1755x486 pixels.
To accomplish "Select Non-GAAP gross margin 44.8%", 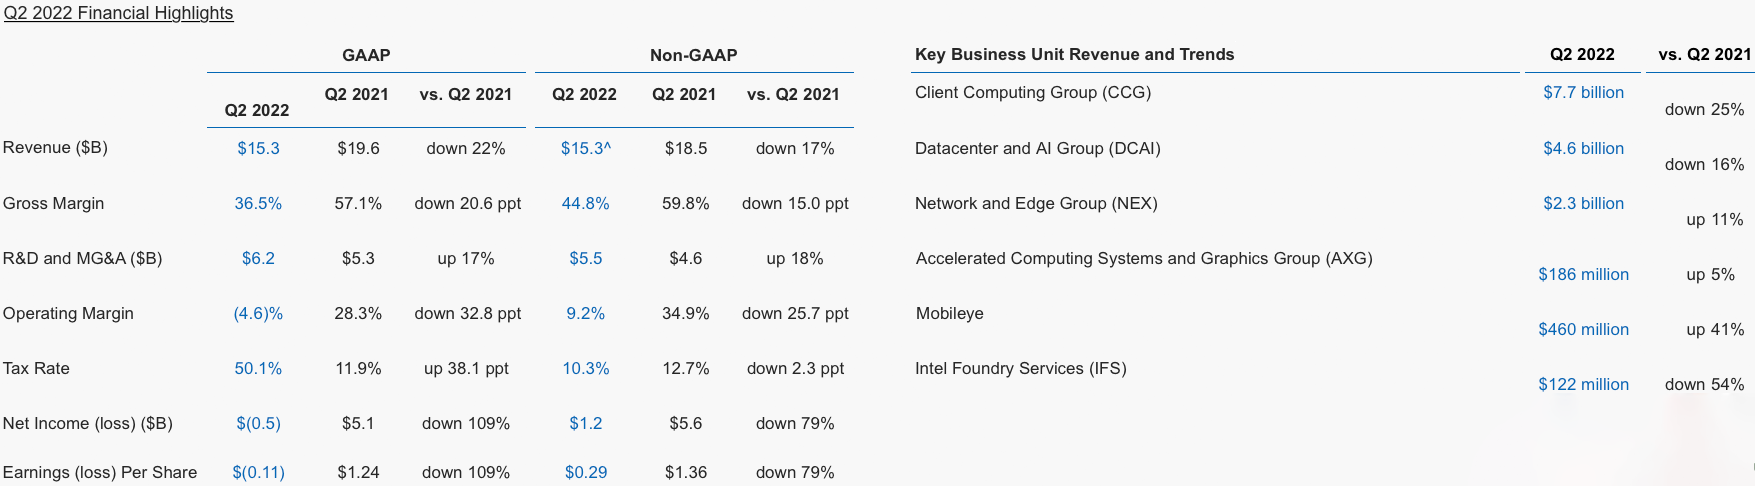I will tap(585, 203).
